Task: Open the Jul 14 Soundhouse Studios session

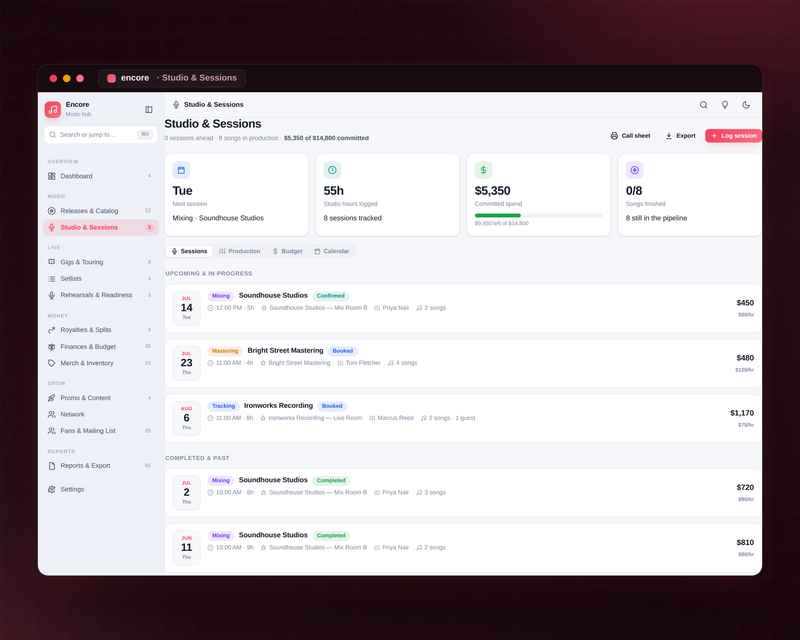Action: 463,308
